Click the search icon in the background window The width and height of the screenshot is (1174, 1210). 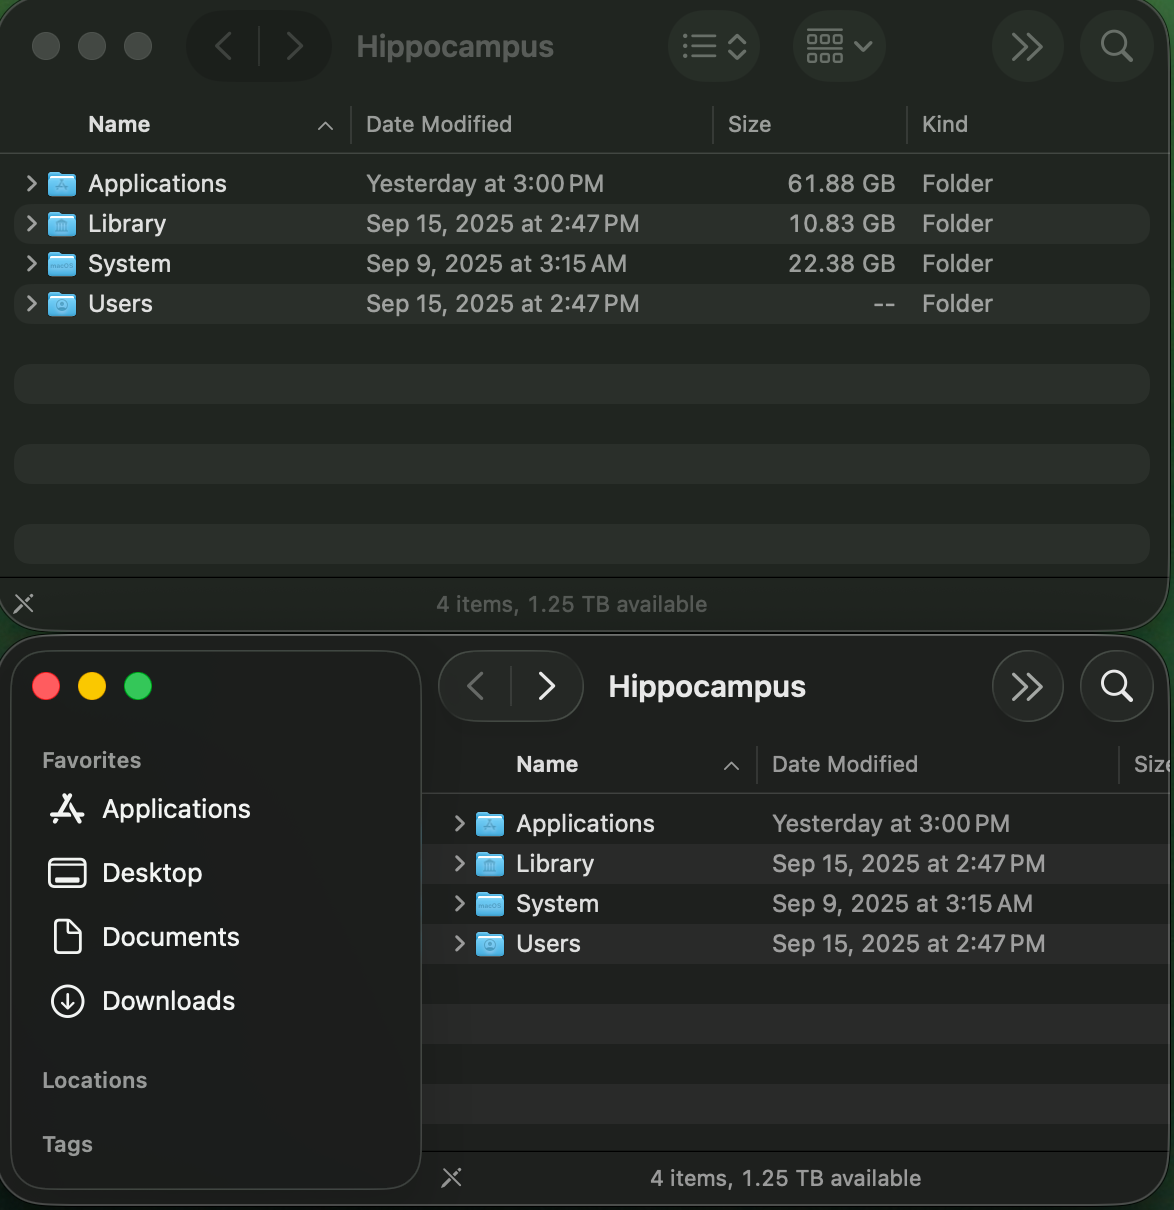pos(1116,46)
